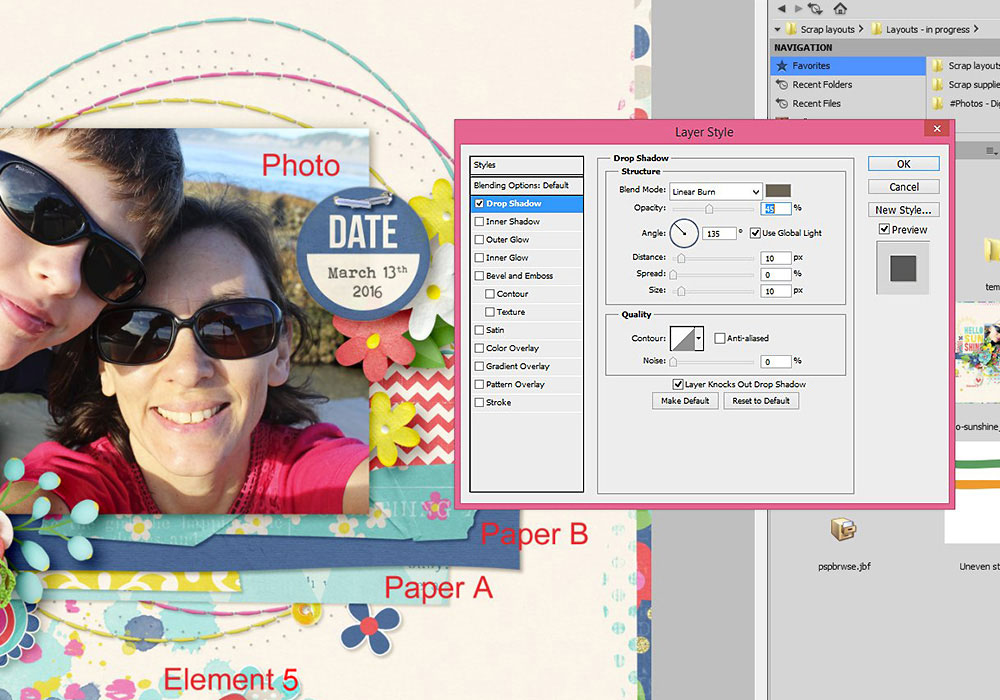Image resolution: width=1000 pixels, height=700 pixels.
Task: Enable the Inner Glow checkbox
Action: tap(479, 258)
